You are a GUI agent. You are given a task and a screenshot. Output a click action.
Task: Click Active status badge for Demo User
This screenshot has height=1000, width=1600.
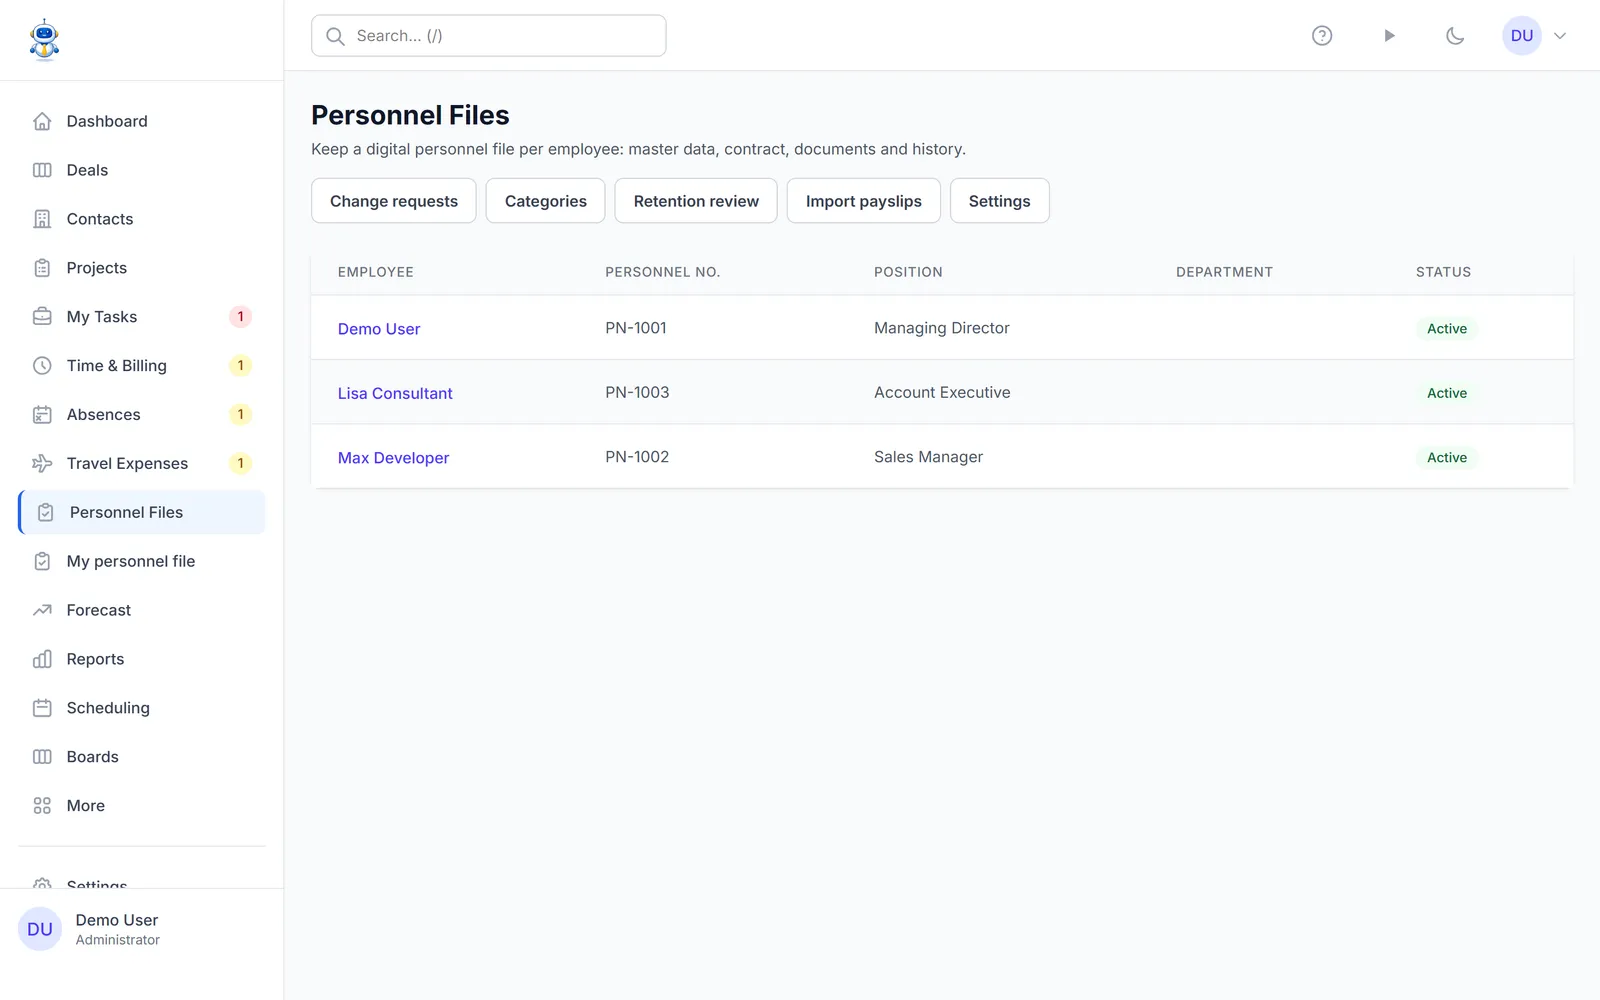click(1447, 329)
